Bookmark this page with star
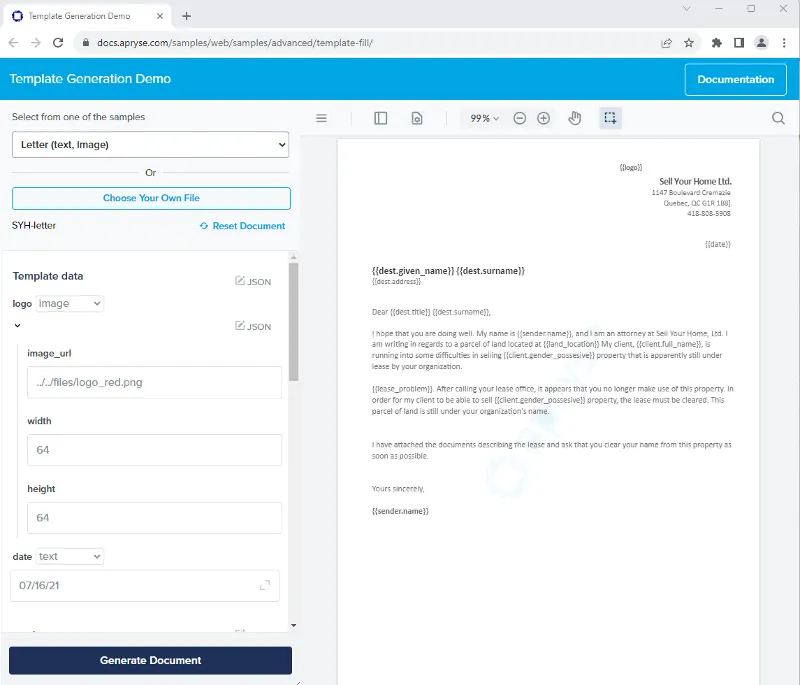The image size is (800, 685). (x=689, y=43)
